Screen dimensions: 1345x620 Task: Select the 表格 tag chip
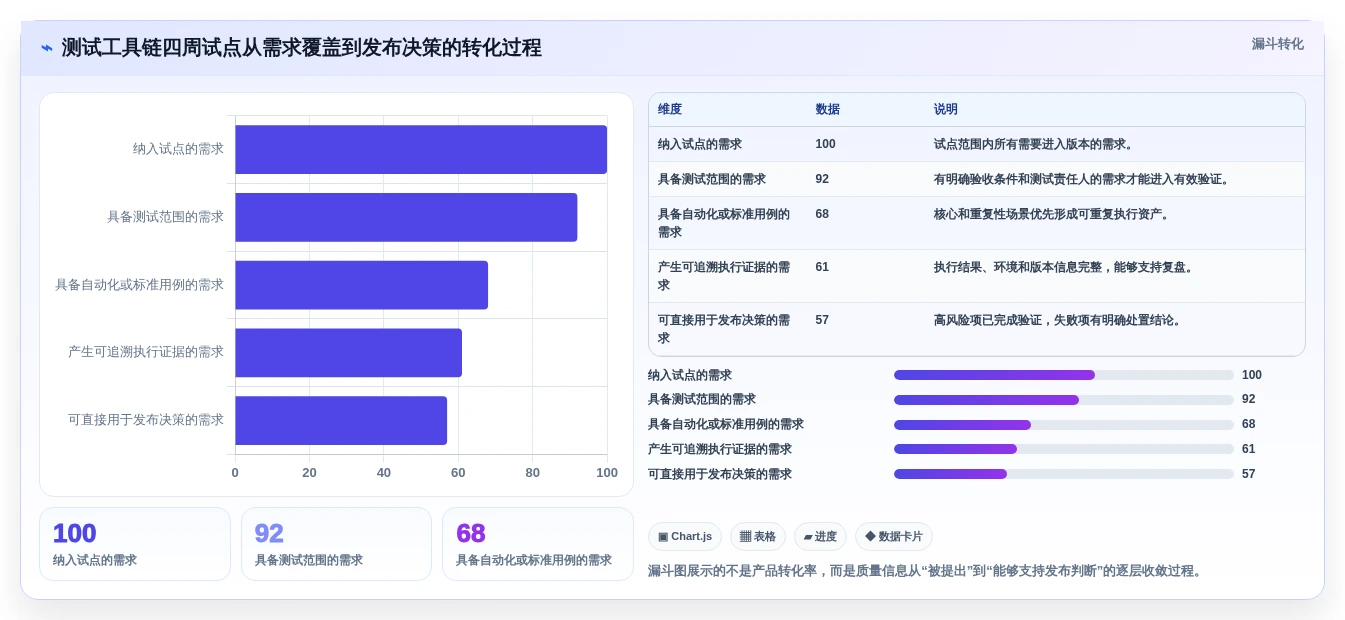coord(758,537)
